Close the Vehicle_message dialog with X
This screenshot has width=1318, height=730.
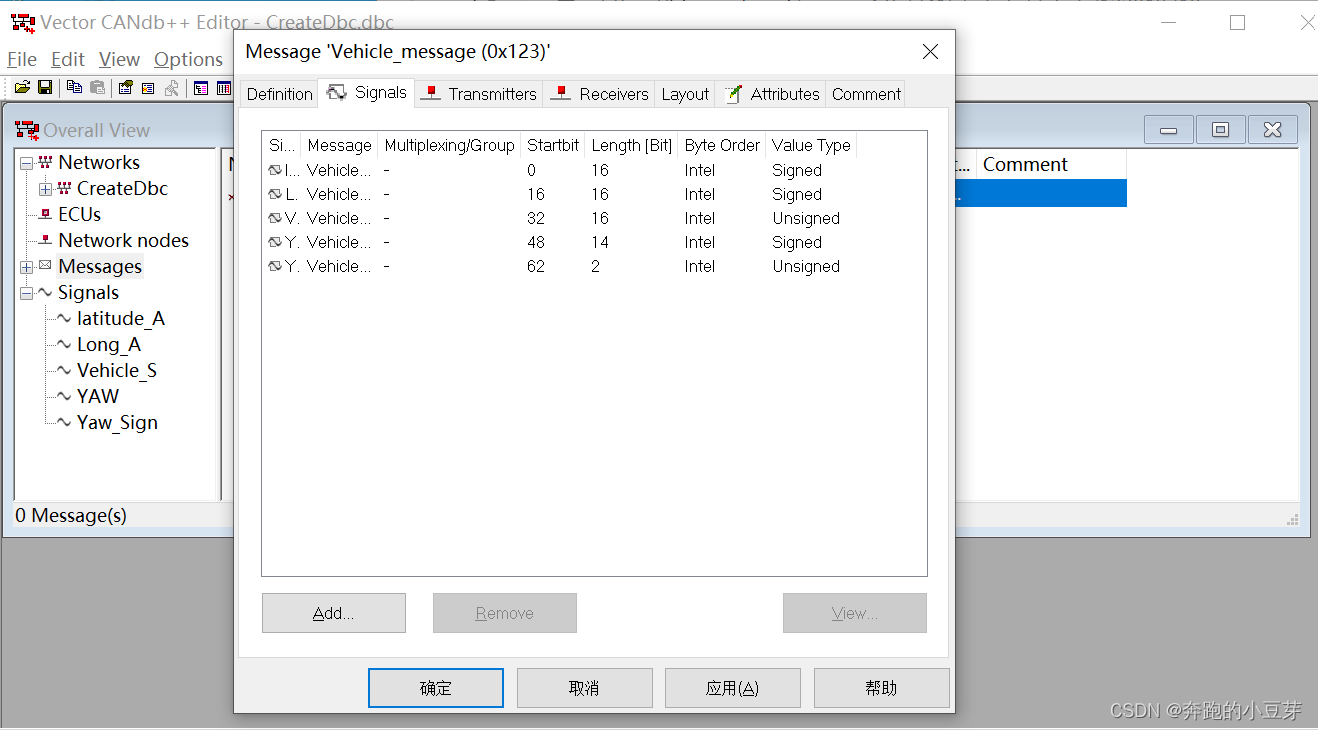coord(930,52)
